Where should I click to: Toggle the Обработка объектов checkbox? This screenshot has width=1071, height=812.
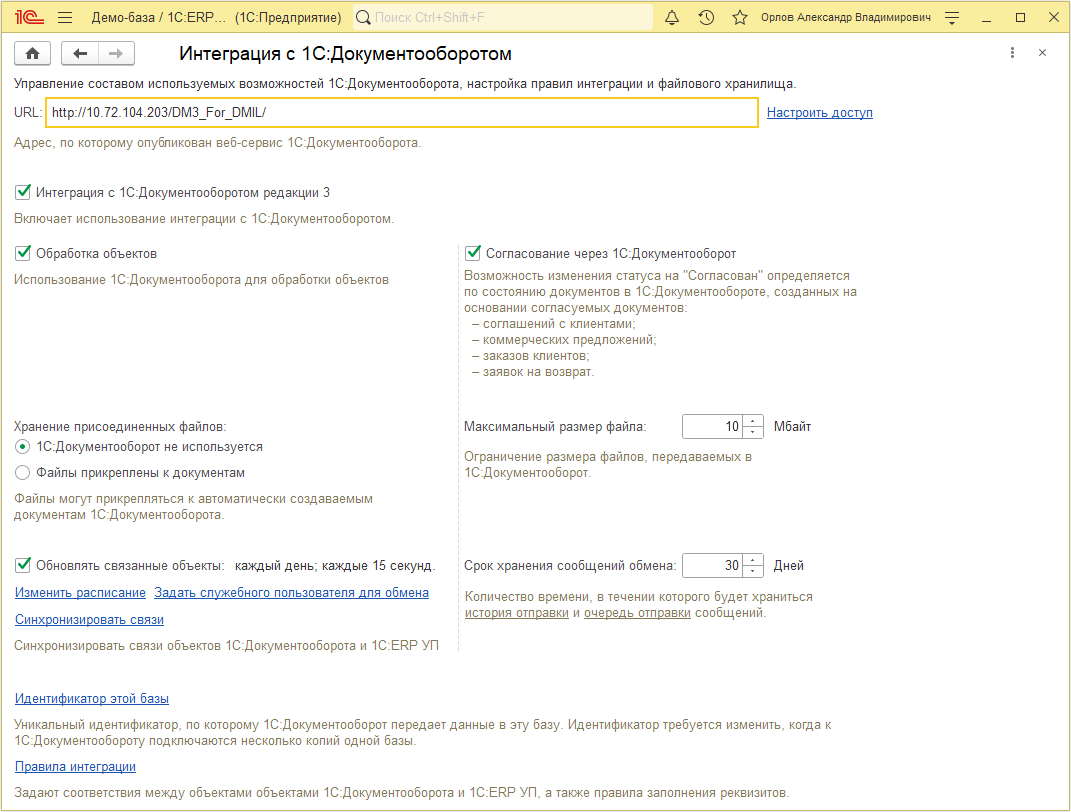click(23, 253)
